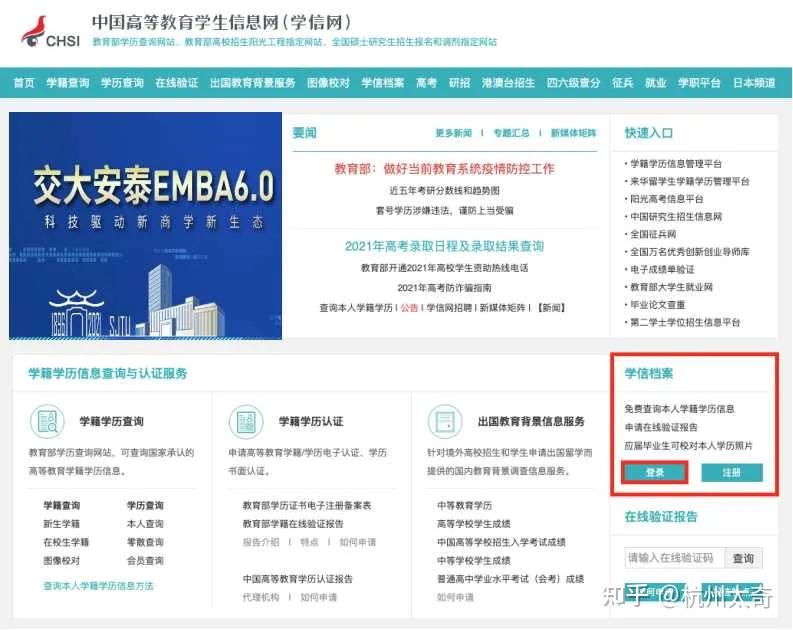Click the 注册 button in 学信档案
The height and width of the screenshot is (630, 793).
pyautogui.click(x=732, y=473)
